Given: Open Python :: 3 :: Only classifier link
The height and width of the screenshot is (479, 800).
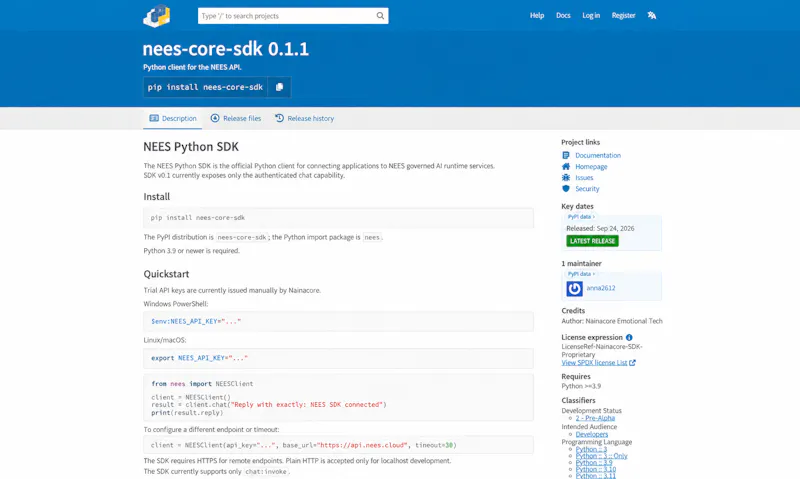Looking at the screenshot, I should click(602, 456).
